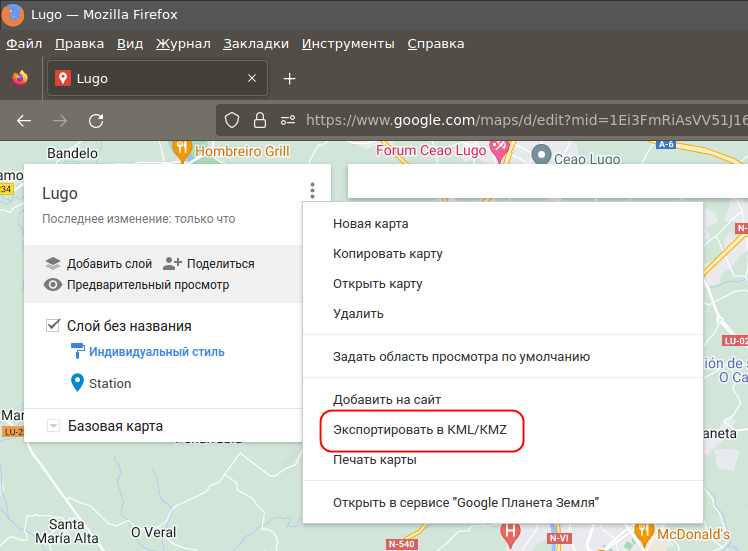The height and width of the screenshot is (551, 748).
Task: Click the N-540 road shield on the map
Action: [x=402, y=544]
